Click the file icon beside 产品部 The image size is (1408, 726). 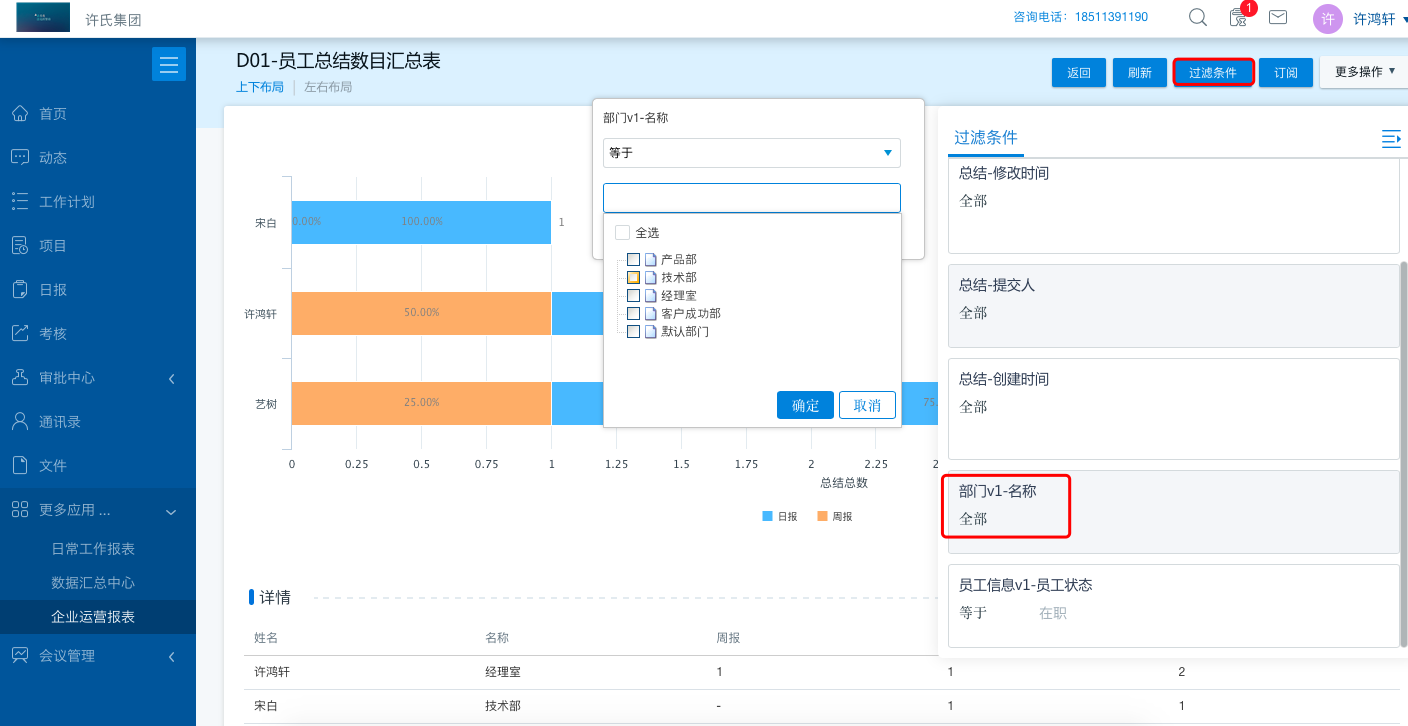click(x=651, y=260)
